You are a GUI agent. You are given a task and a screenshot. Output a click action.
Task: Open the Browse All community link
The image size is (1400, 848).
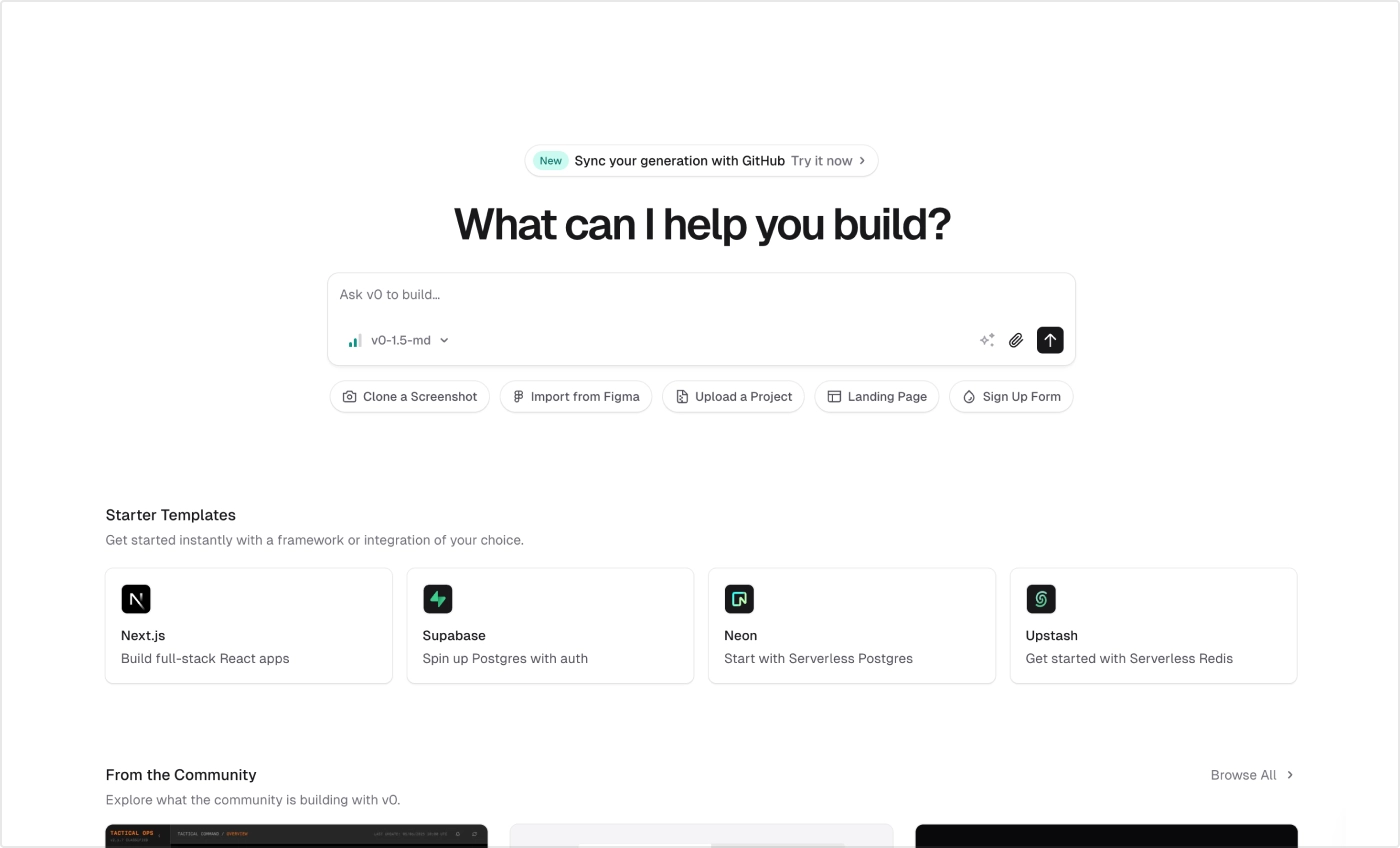point(1243,775)
